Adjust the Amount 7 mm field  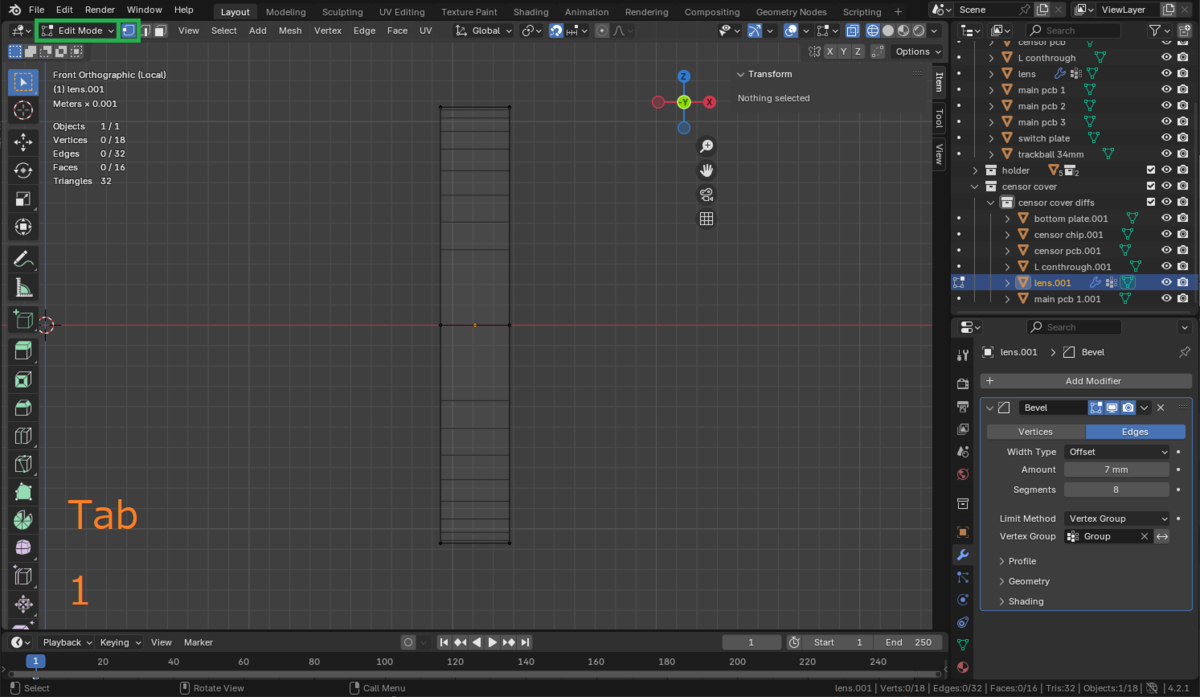tap(1117, 470)
